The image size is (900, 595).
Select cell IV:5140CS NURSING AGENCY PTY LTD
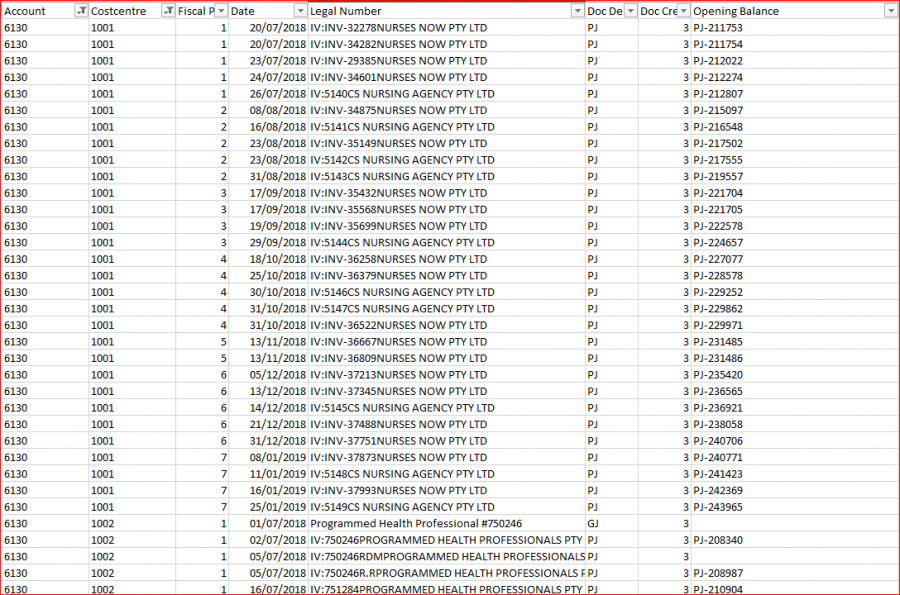click(x=447, y=94)
